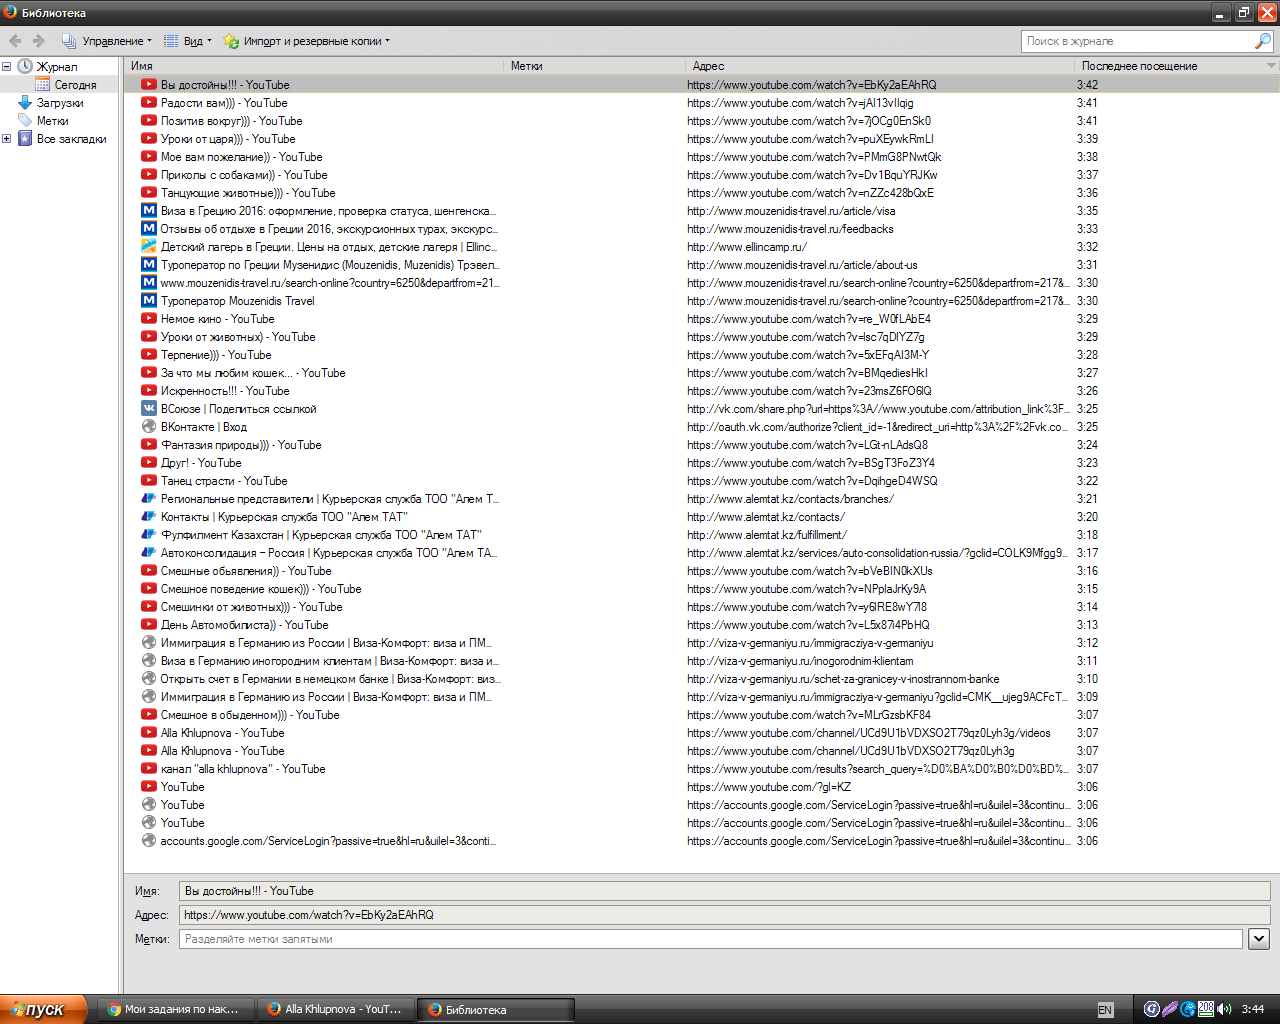Sort by the Метки column header
1280x1024 pixels.
pos(595,66)
